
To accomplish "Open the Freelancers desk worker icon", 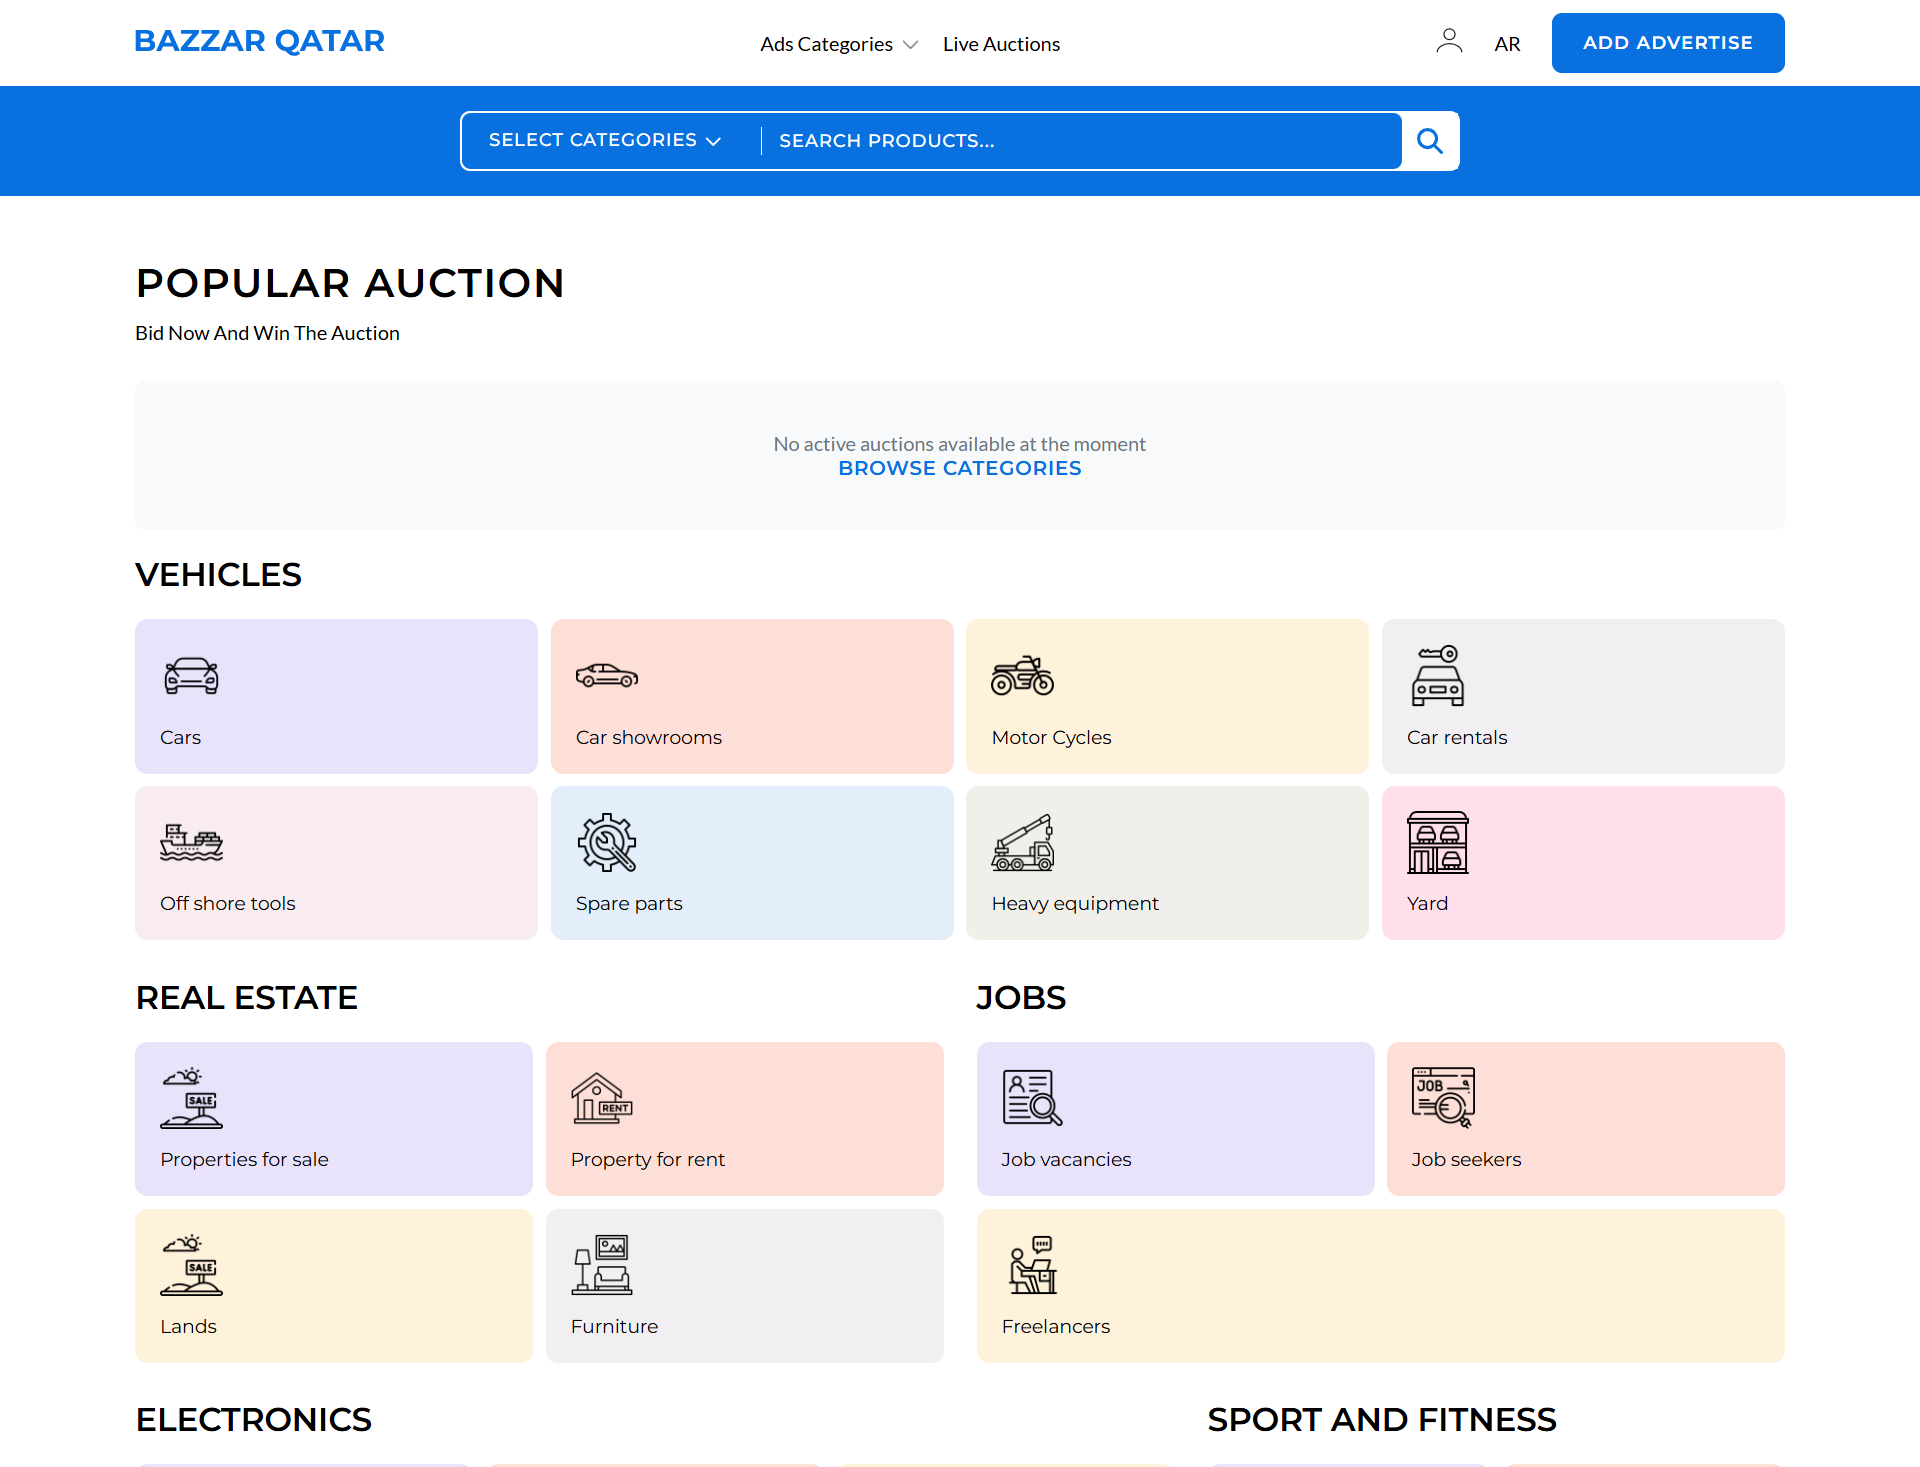I will click(1032, 1265).
